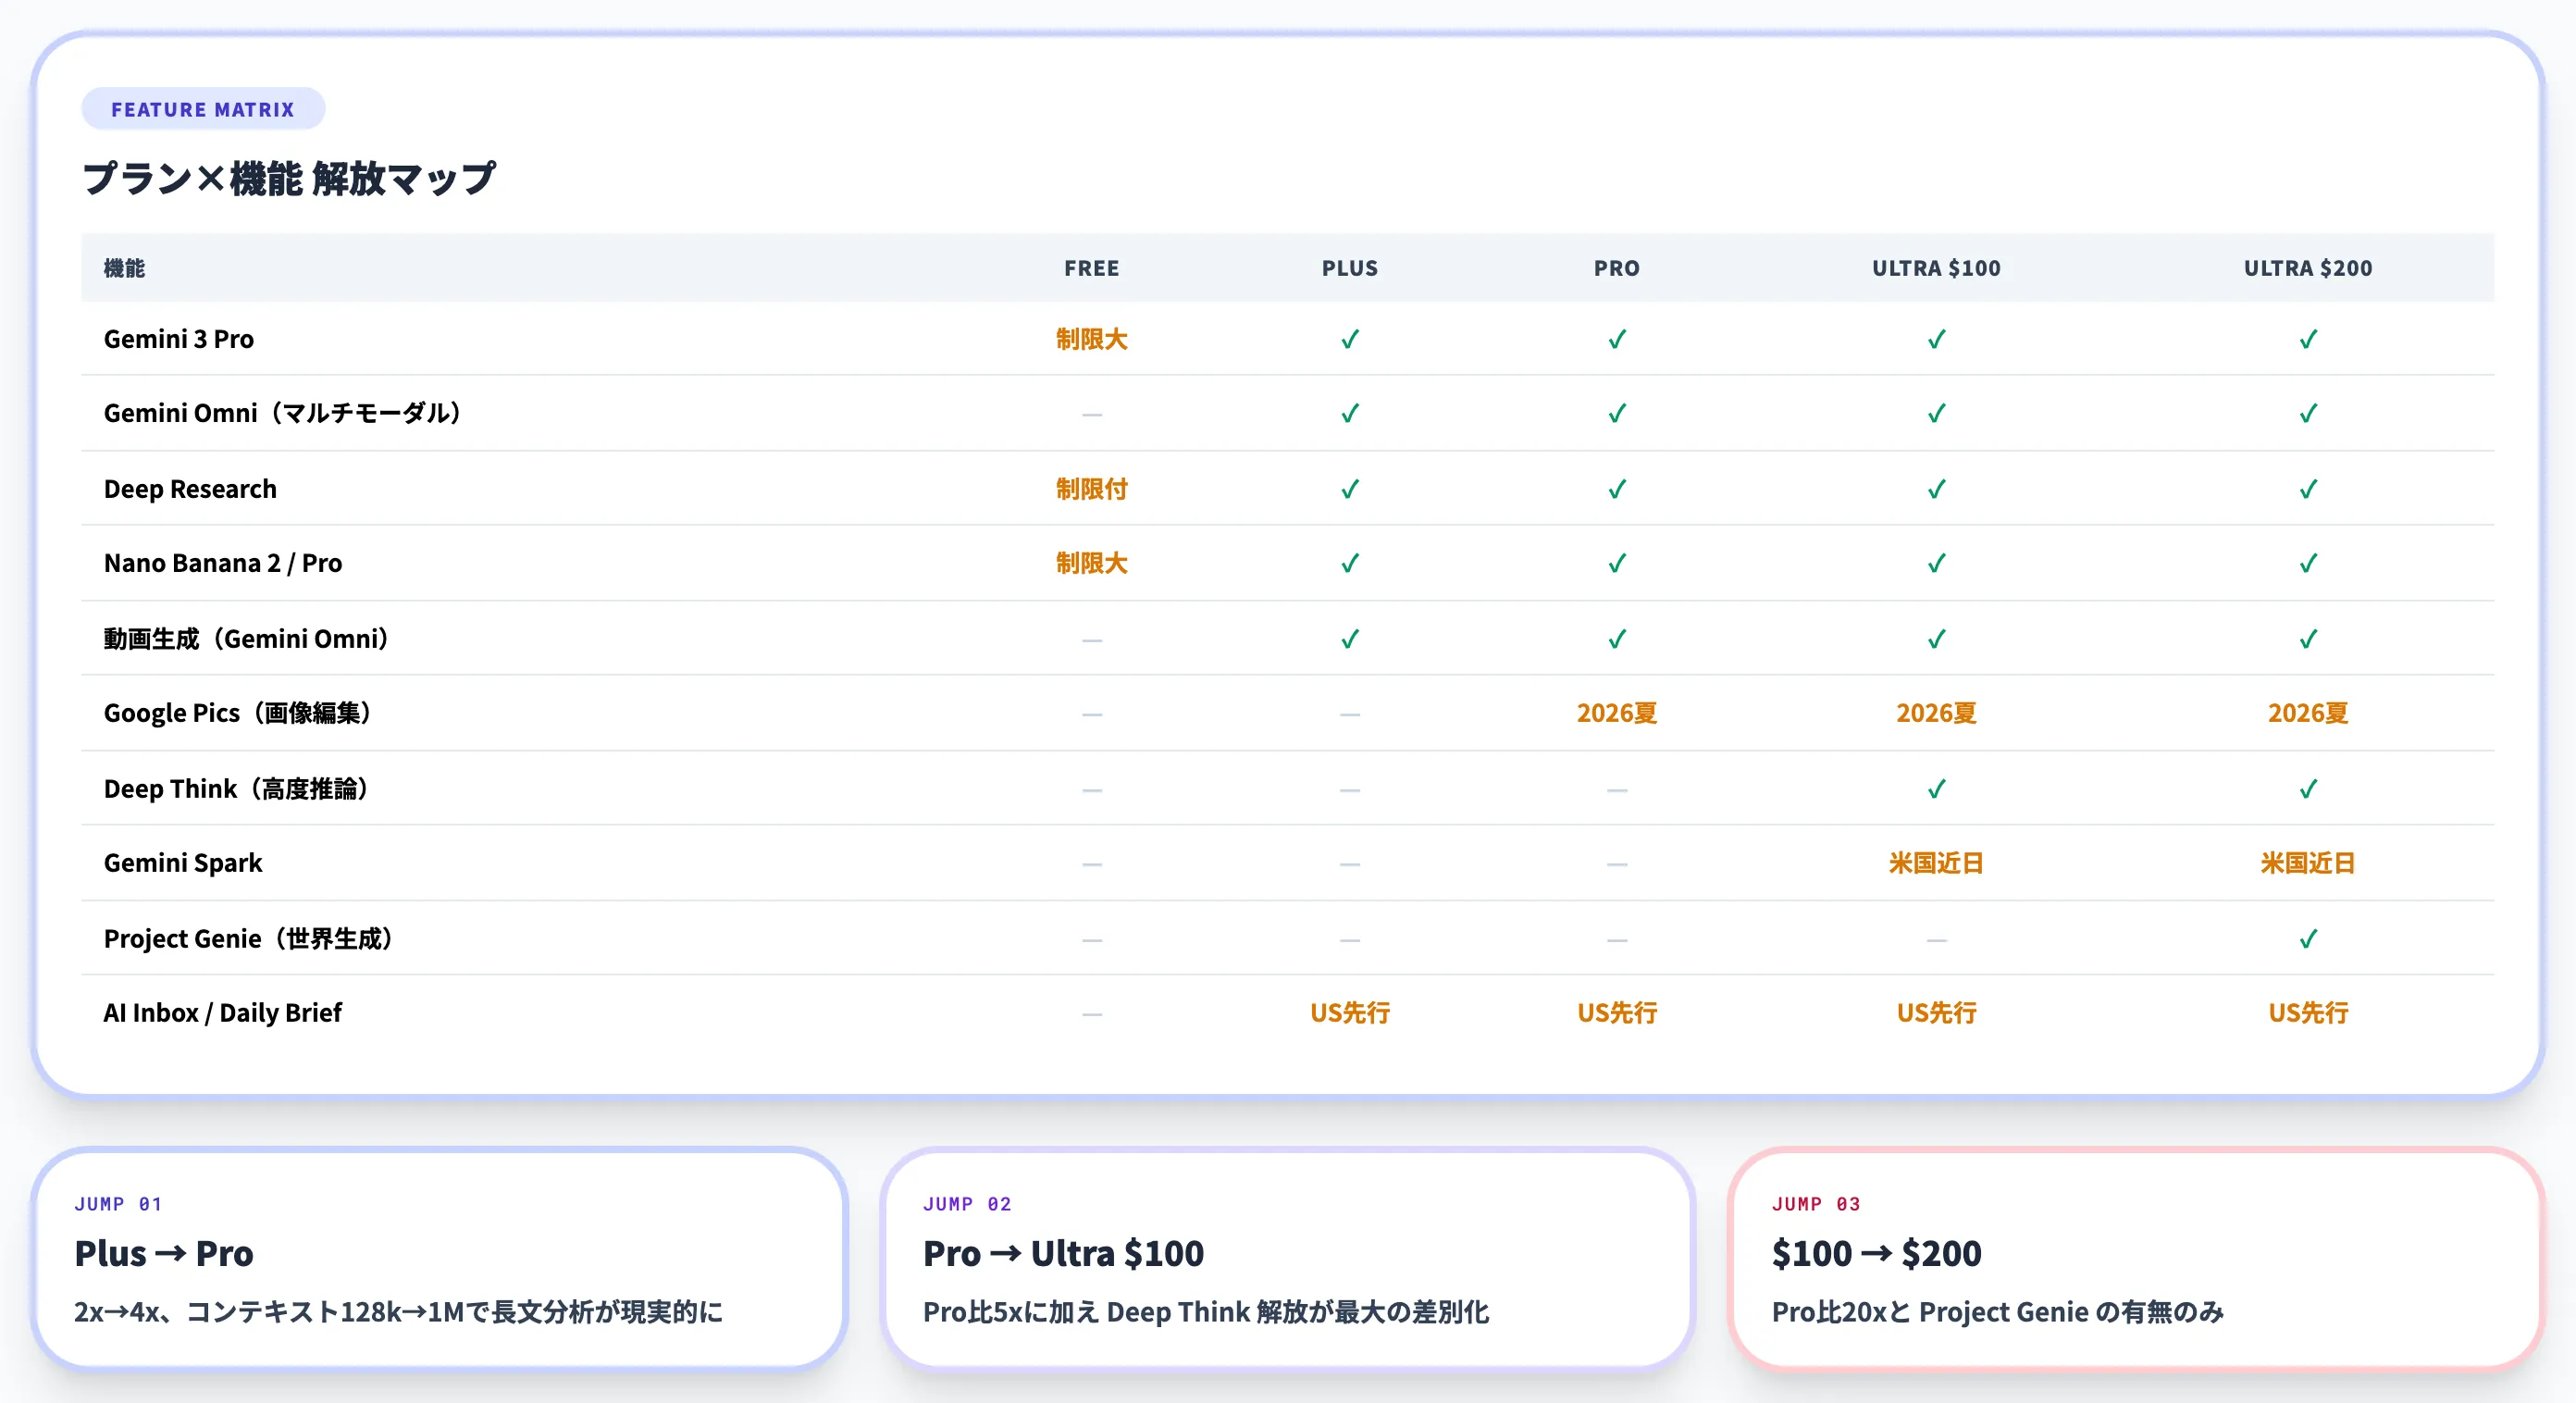The image size is (2576, 1403).
Task: Click Project Genie checkmark under ULTRA $200
Action: click(2308, 939)
